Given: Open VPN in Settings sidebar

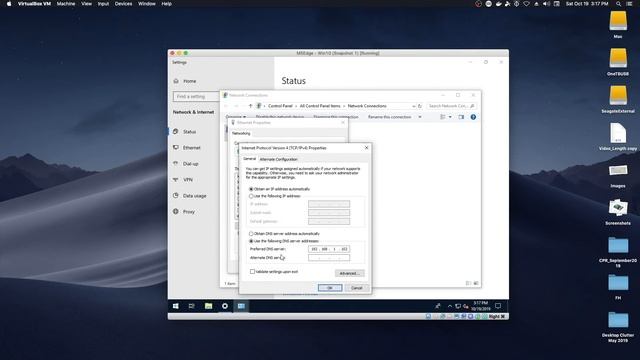Looking at the screenshot, I should tap(188, 180).
